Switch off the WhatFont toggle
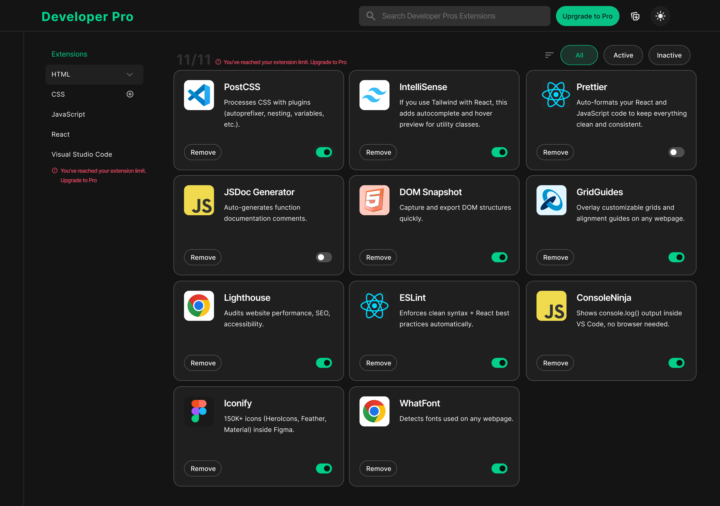Image resolution: width=720 pixels, height=506 pixels. pyautogui.click(x=499, y=468)
